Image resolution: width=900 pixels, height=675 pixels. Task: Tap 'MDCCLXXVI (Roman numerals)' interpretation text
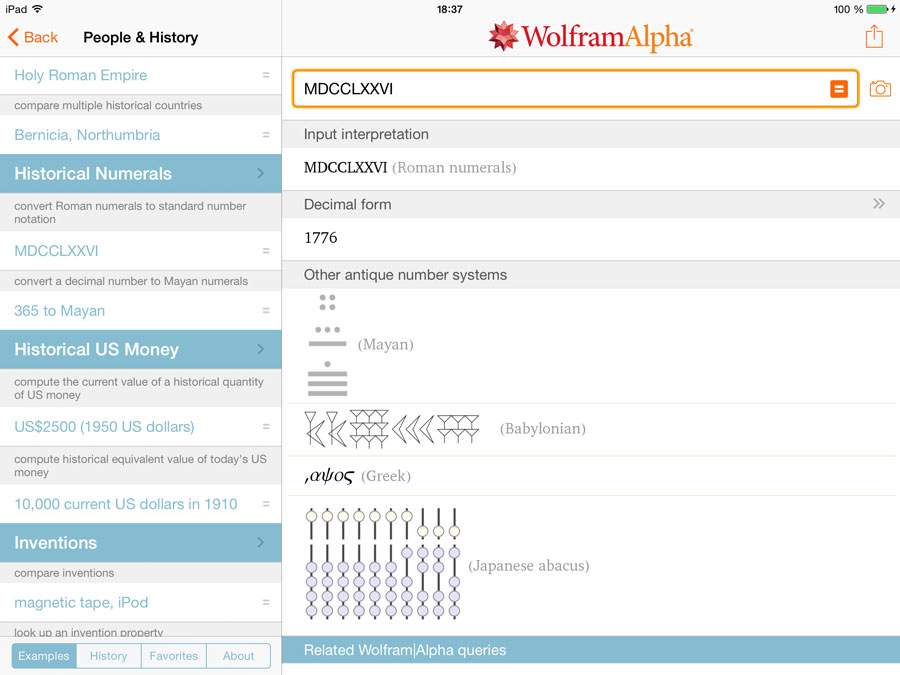[x=410, y=168]
